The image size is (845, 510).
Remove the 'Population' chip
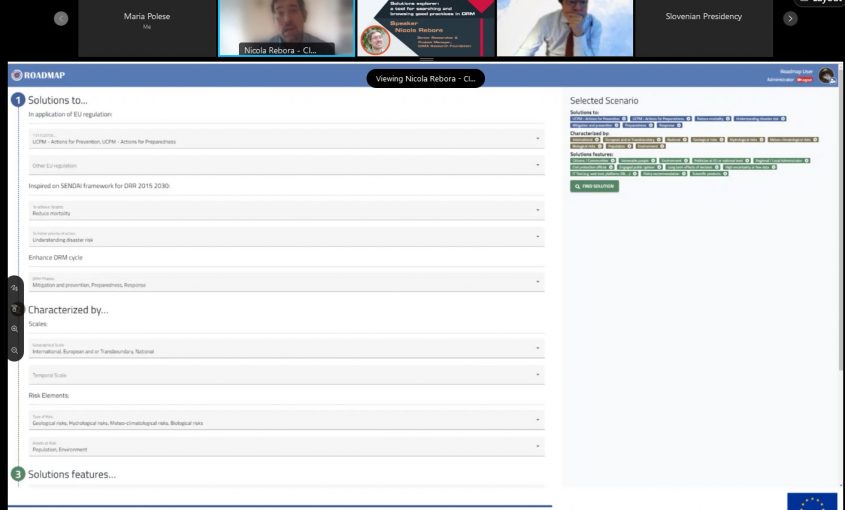(x=630, y=146)
